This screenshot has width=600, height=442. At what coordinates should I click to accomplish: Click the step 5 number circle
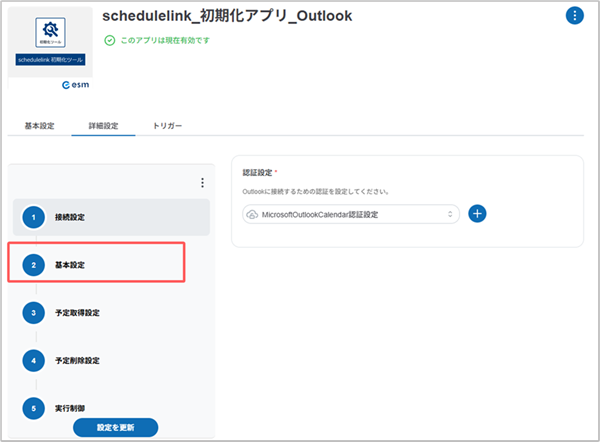pos(34,407)
